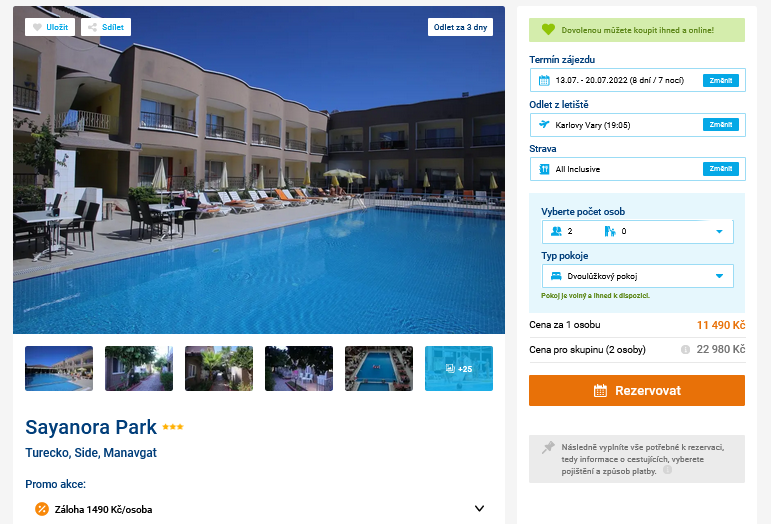Click the info icon after způsob platby text
Image resolution: width=771 pixels, height=524 pixels.
coord(667,469)
